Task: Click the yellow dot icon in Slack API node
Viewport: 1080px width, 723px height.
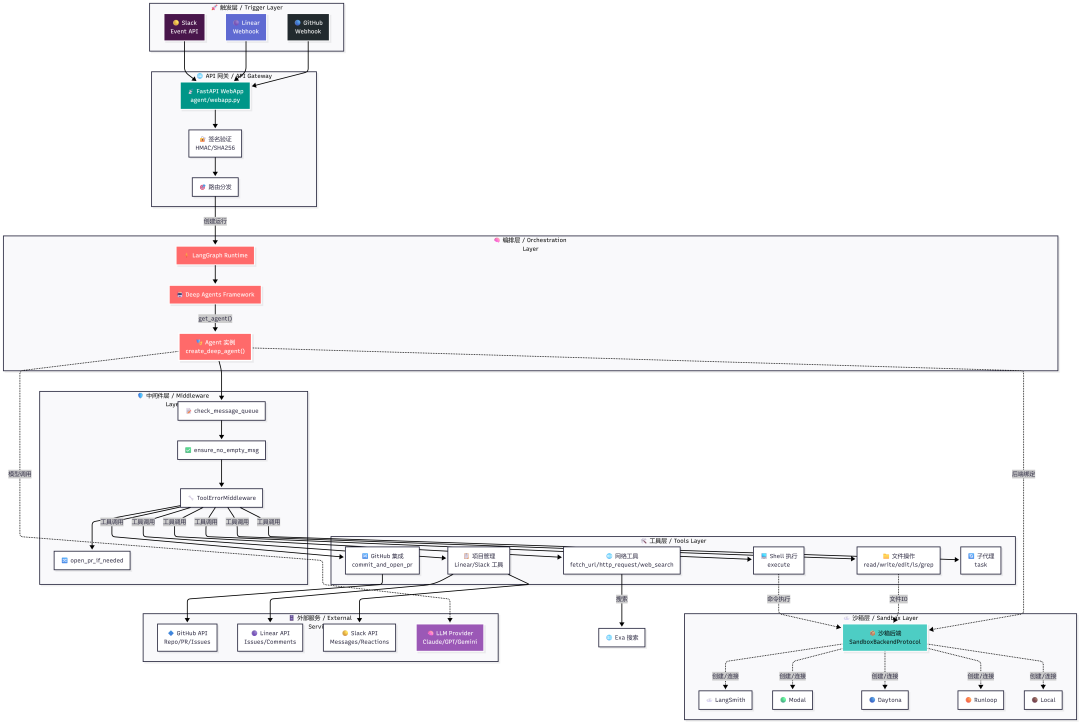Action: [x=345, y=633]
